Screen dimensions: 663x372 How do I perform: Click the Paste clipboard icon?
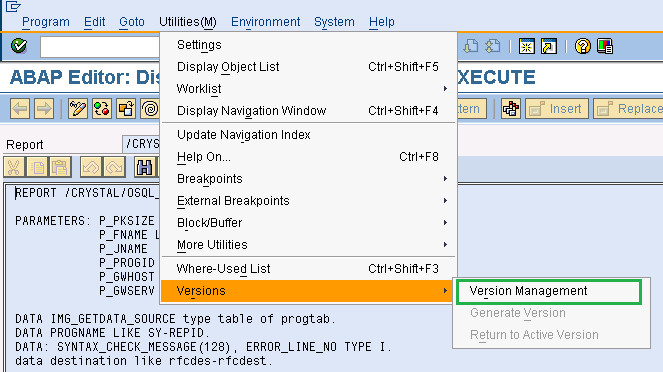[60, 167]
